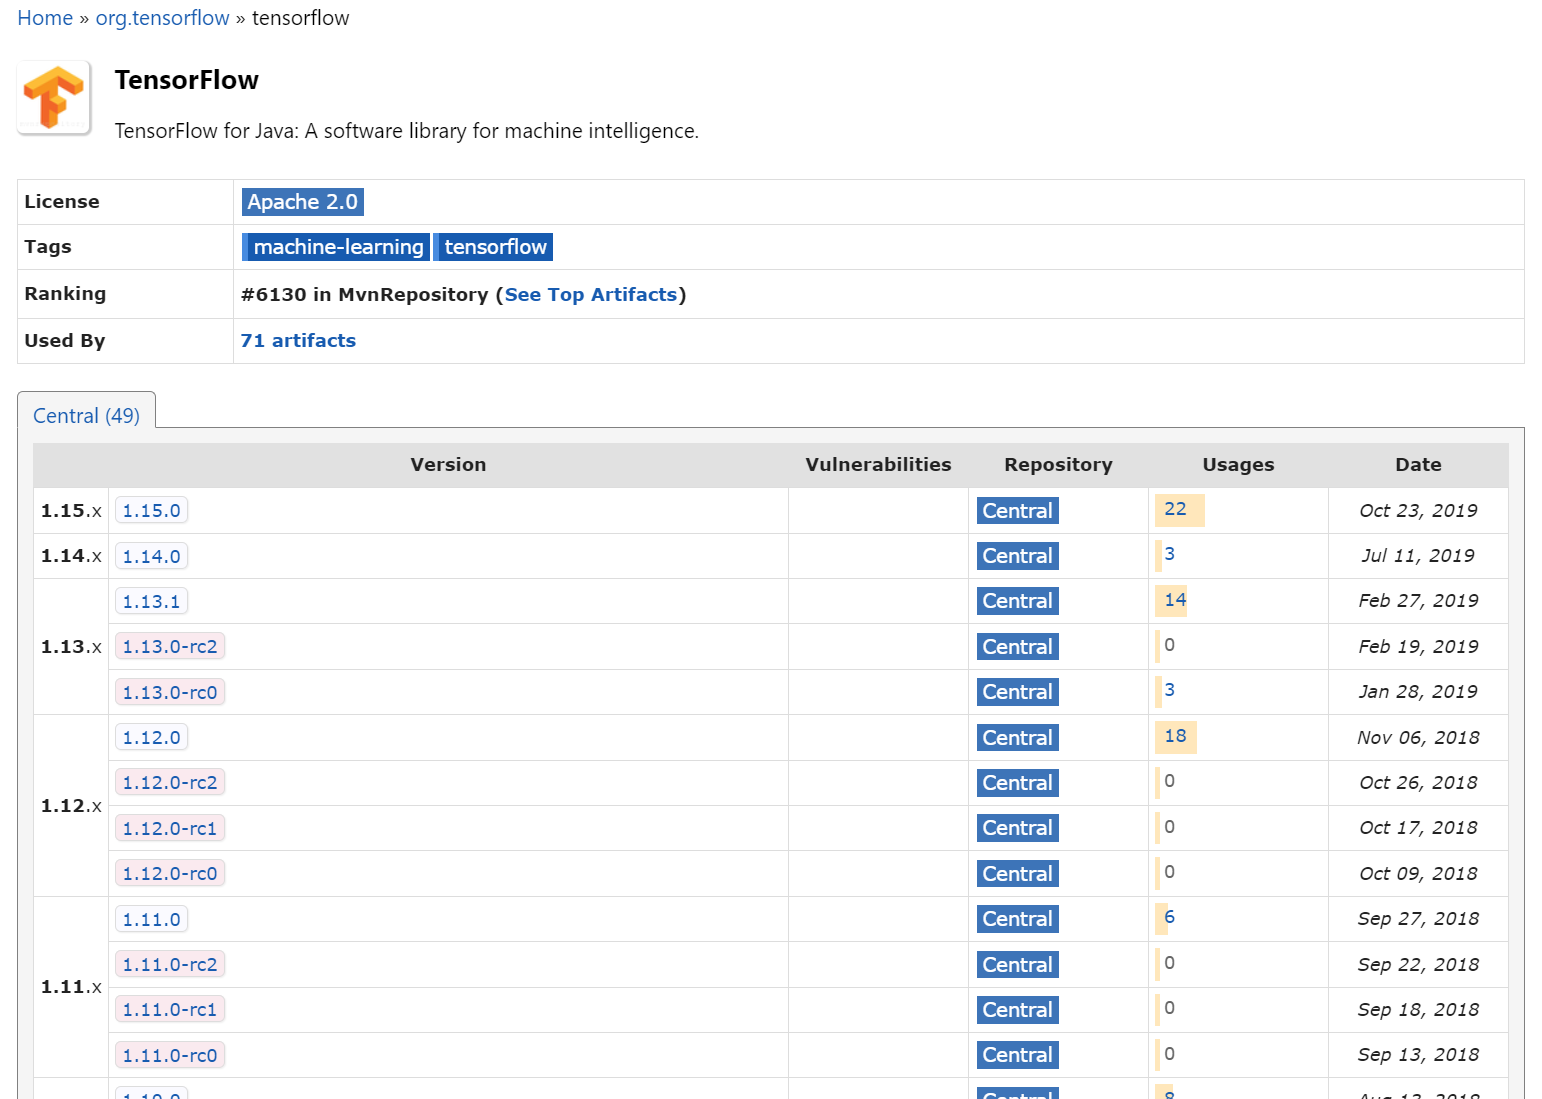
Task: Click the TensorFlow logo icon
Action: pos(54,98)
